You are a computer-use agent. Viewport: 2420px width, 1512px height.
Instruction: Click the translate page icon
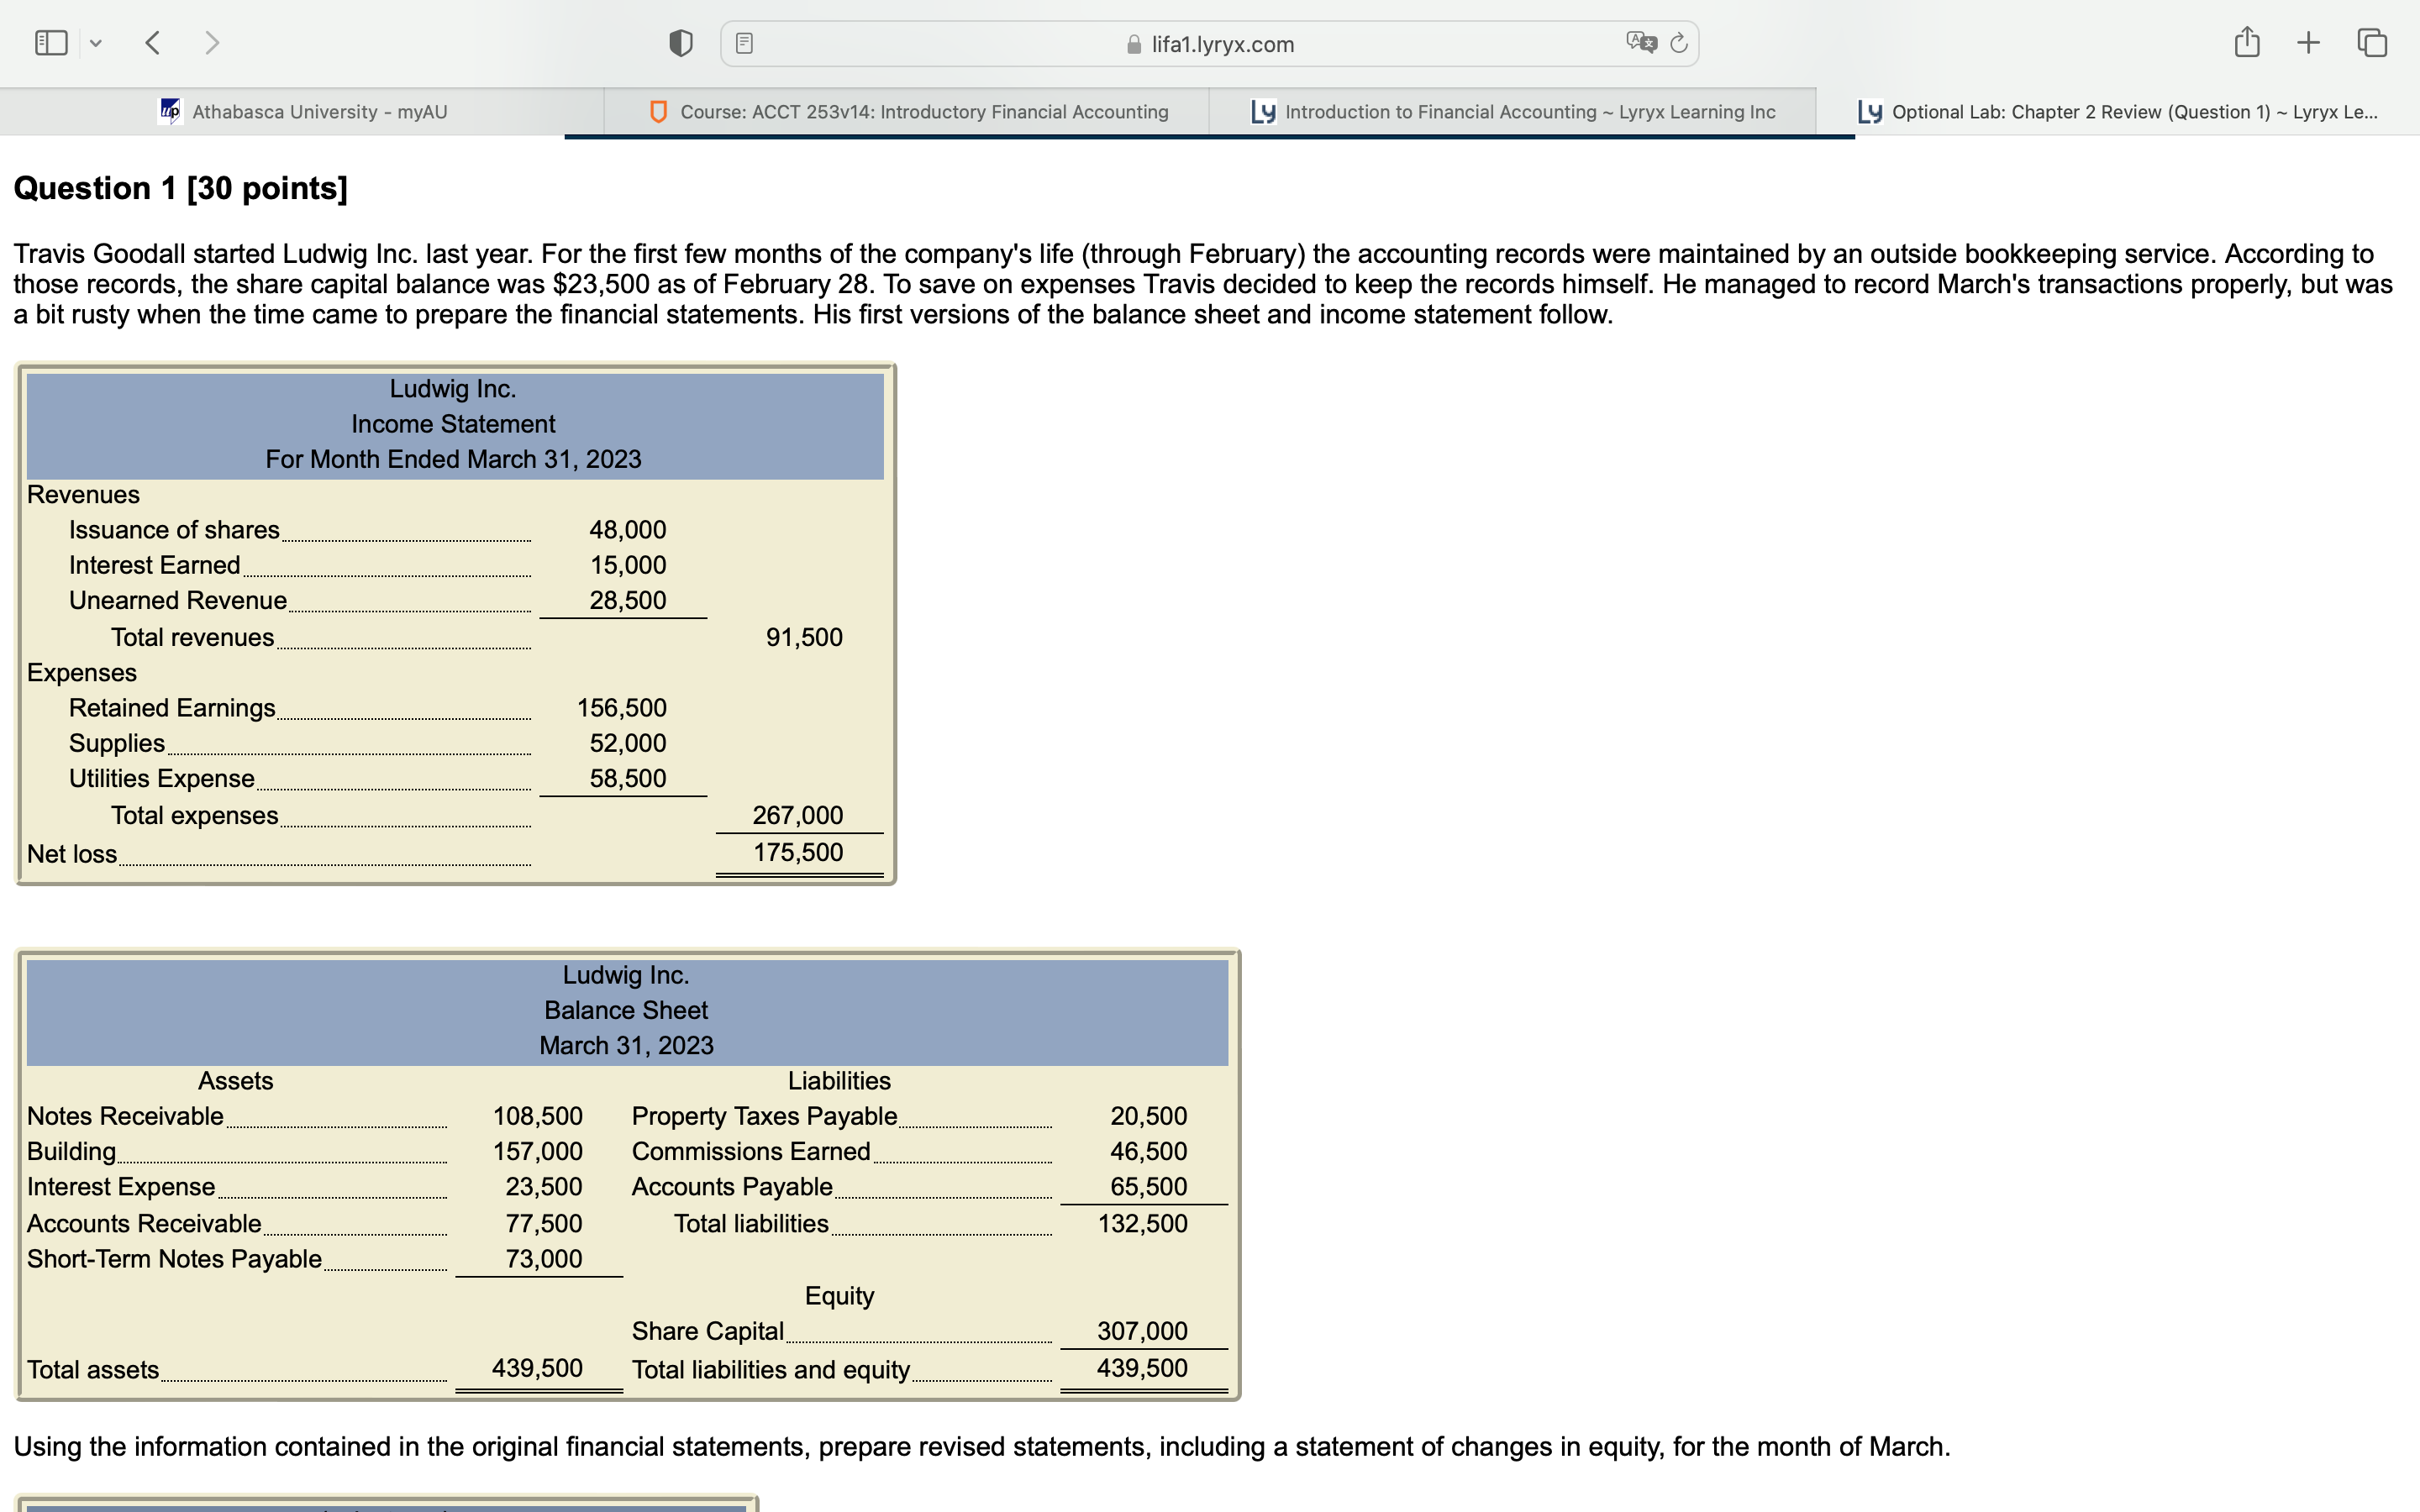[1640, 43]
